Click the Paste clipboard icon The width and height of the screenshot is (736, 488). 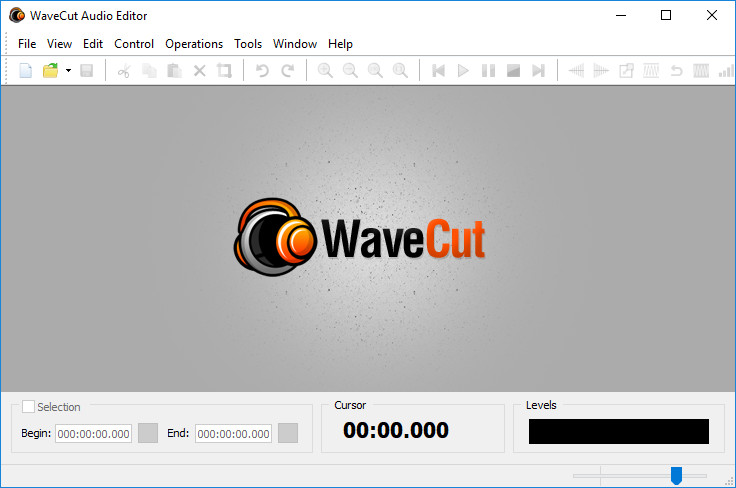click(175, 71)
